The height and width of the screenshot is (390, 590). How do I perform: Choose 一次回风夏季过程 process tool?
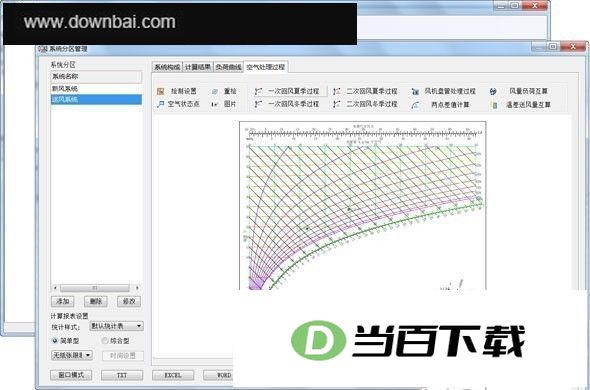coord(287,91)
